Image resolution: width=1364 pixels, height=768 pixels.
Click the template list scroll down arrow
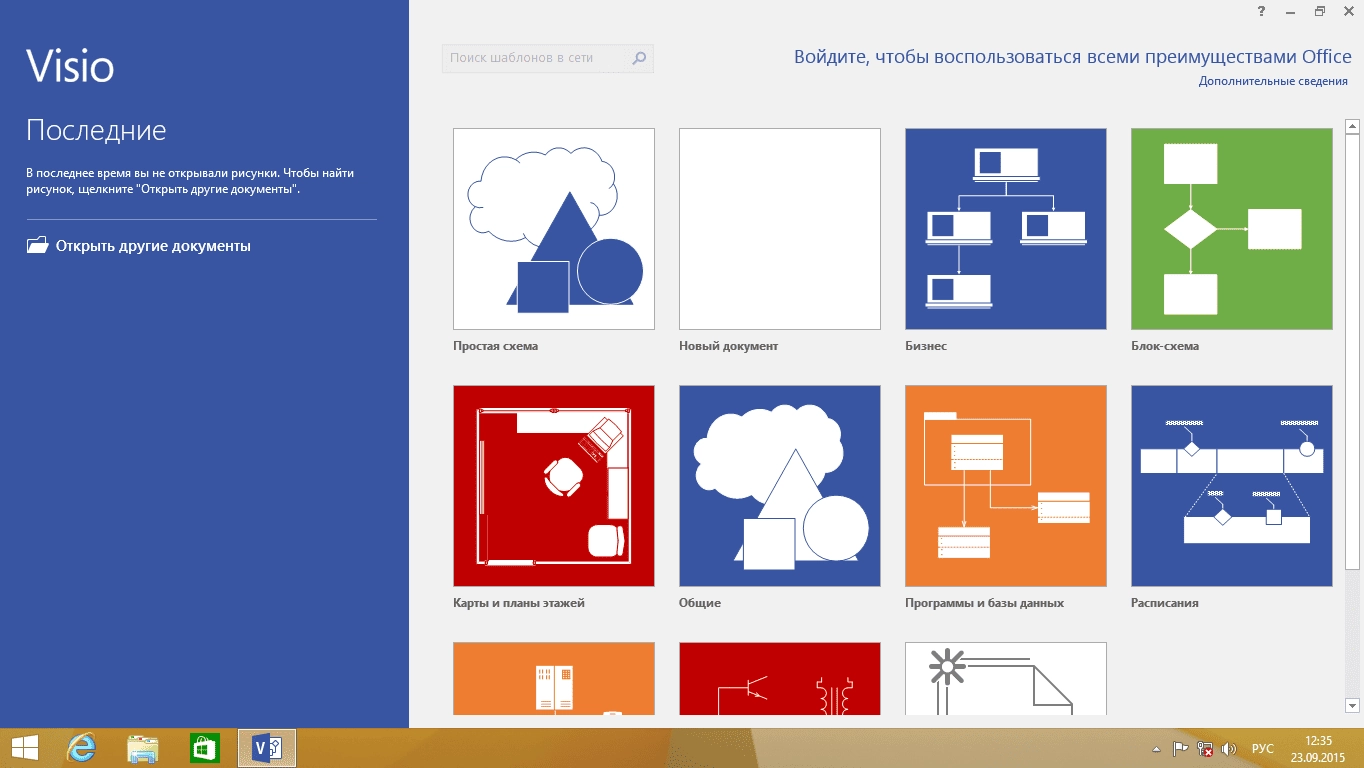pos(1352,705)
